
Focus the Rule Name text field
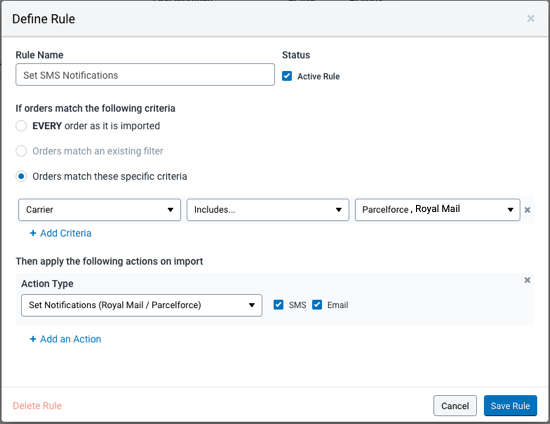click(x=145, y=75)
